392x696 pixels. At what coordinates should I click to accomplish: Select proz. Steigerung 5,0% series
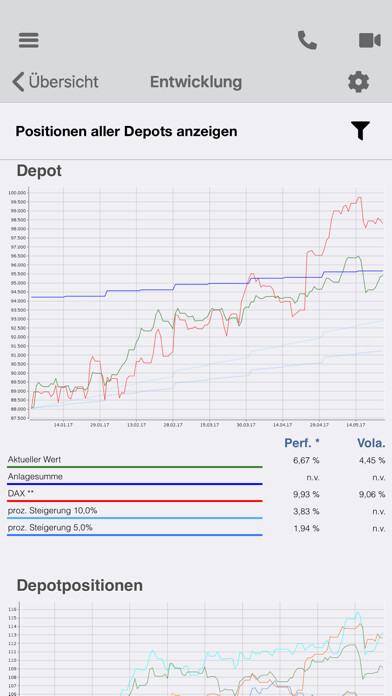pyautogui.click(x=135, y=529)
